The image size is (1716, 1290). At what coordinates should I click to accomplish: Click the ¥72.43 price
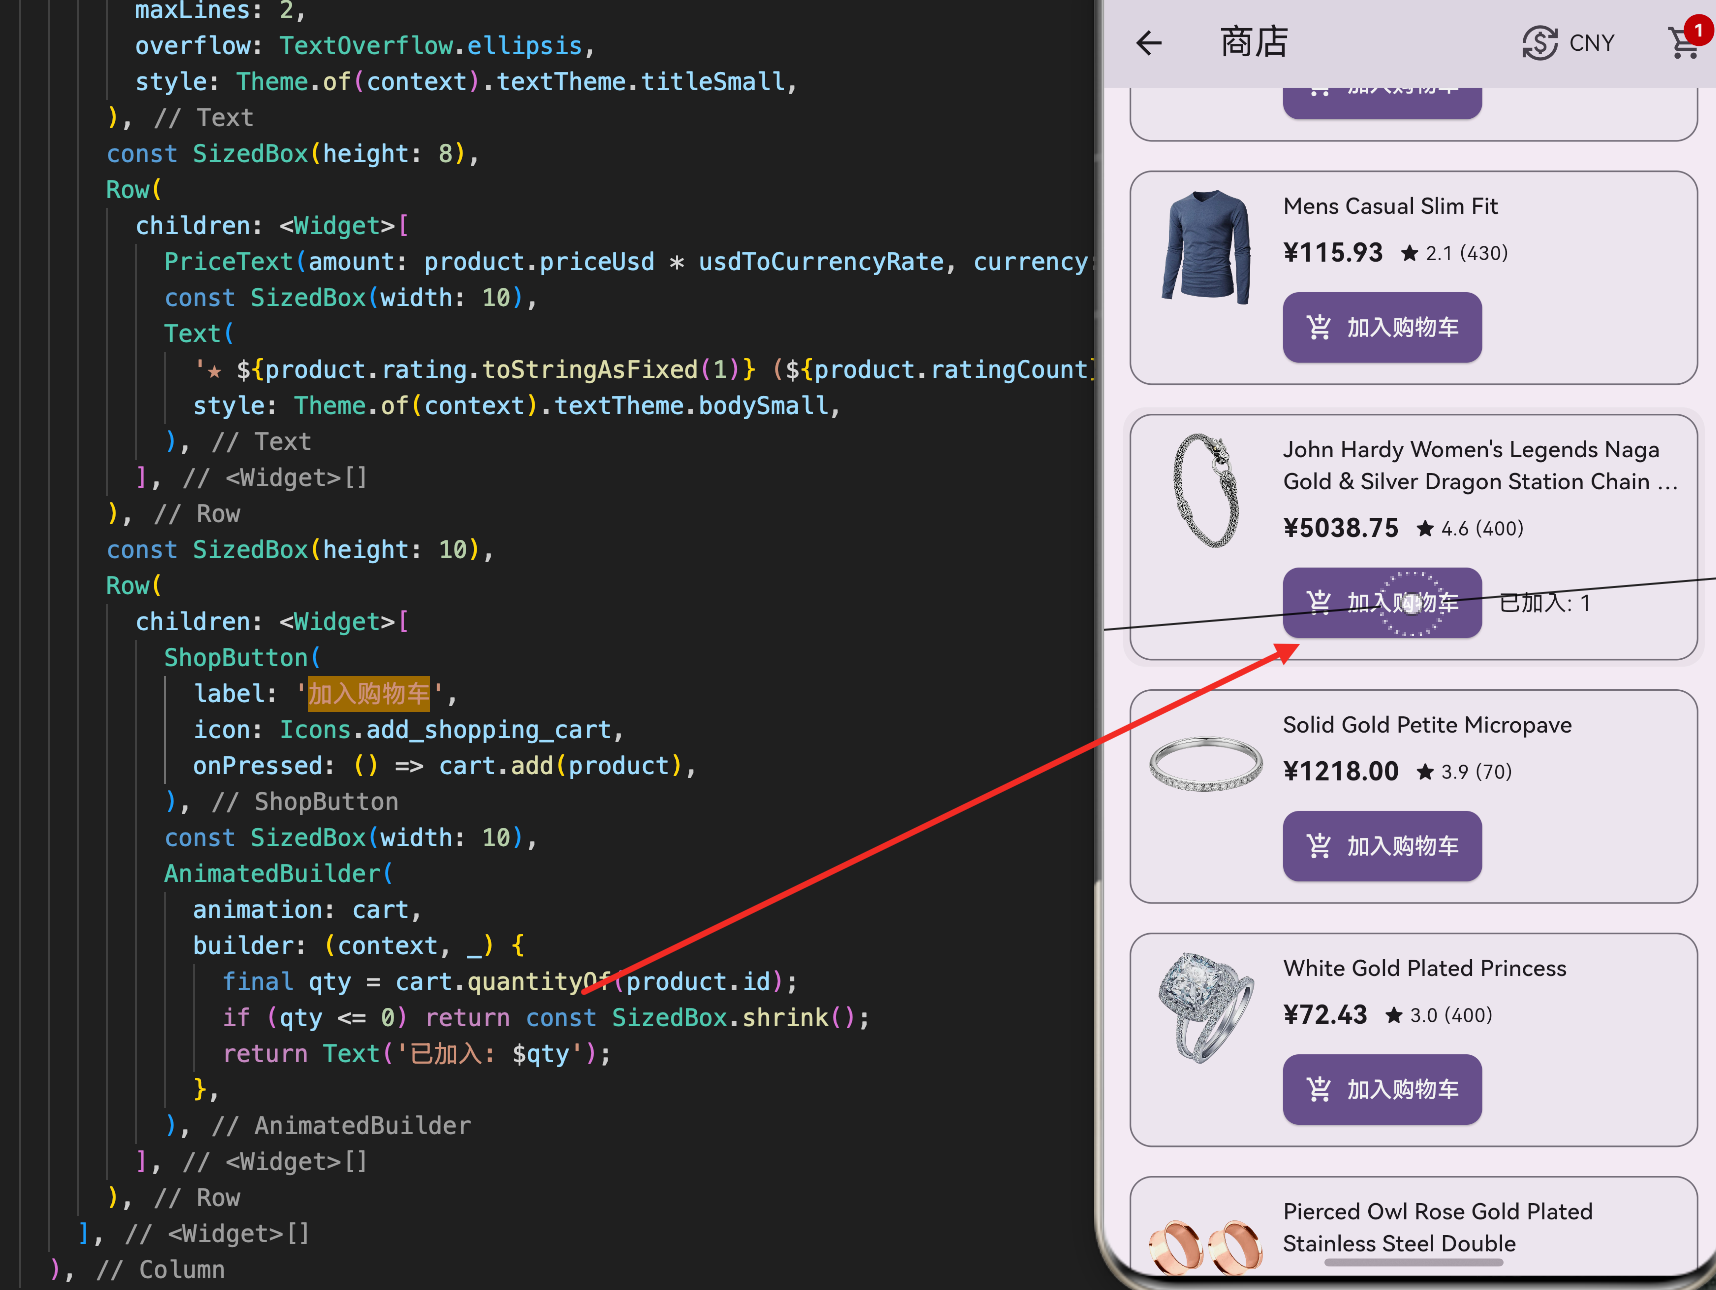coord(1325,1015)
